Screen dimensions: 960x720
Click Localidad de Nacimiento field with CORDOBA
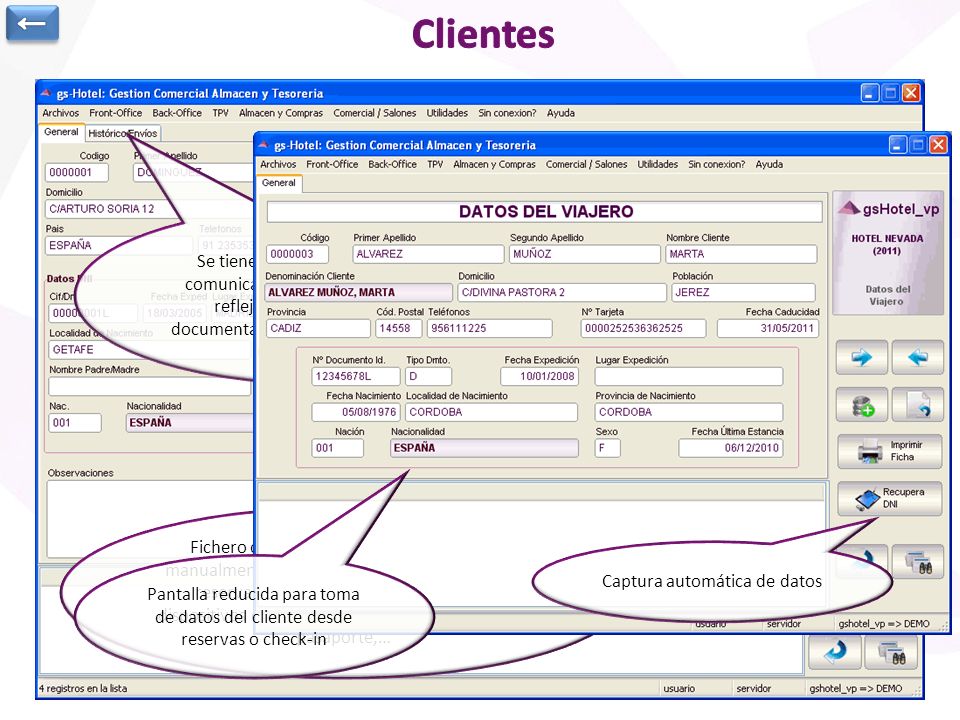click(x=492, y=412)
